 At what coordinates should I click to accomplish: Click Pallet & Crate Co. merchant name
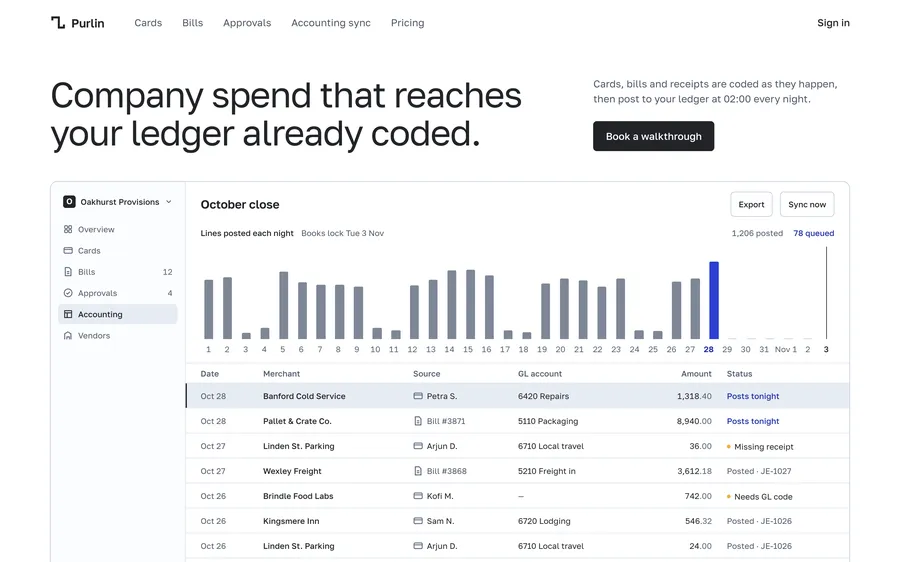297,421
